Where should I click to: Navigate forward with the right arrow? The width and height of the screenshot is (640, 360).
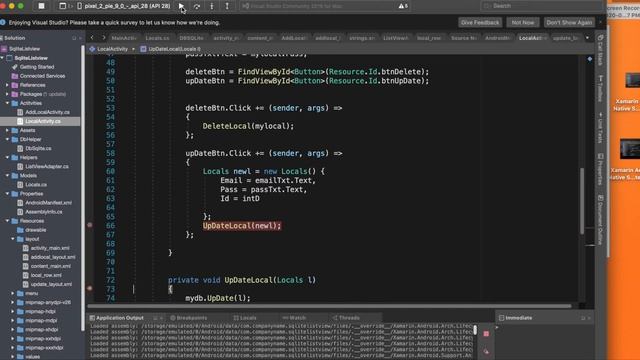click(x=104, y=38)
